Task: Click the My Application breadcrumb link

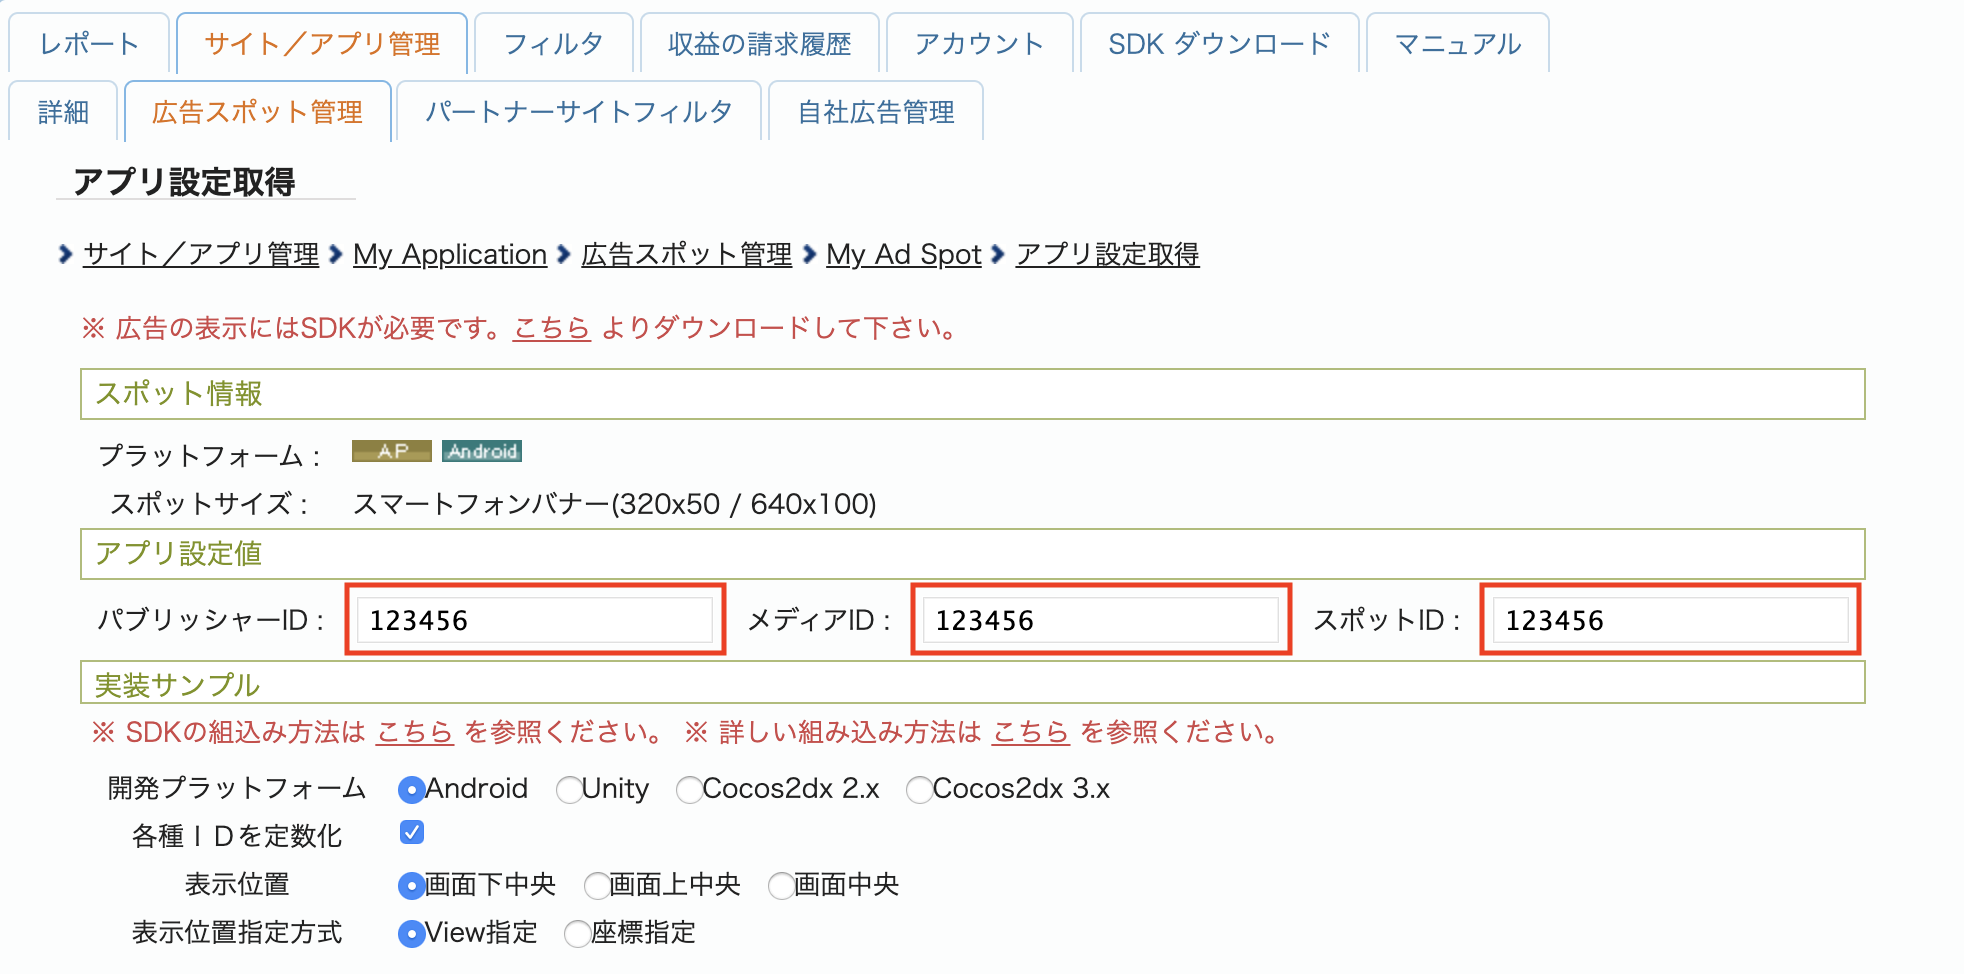Action: (x=450, y=255)
